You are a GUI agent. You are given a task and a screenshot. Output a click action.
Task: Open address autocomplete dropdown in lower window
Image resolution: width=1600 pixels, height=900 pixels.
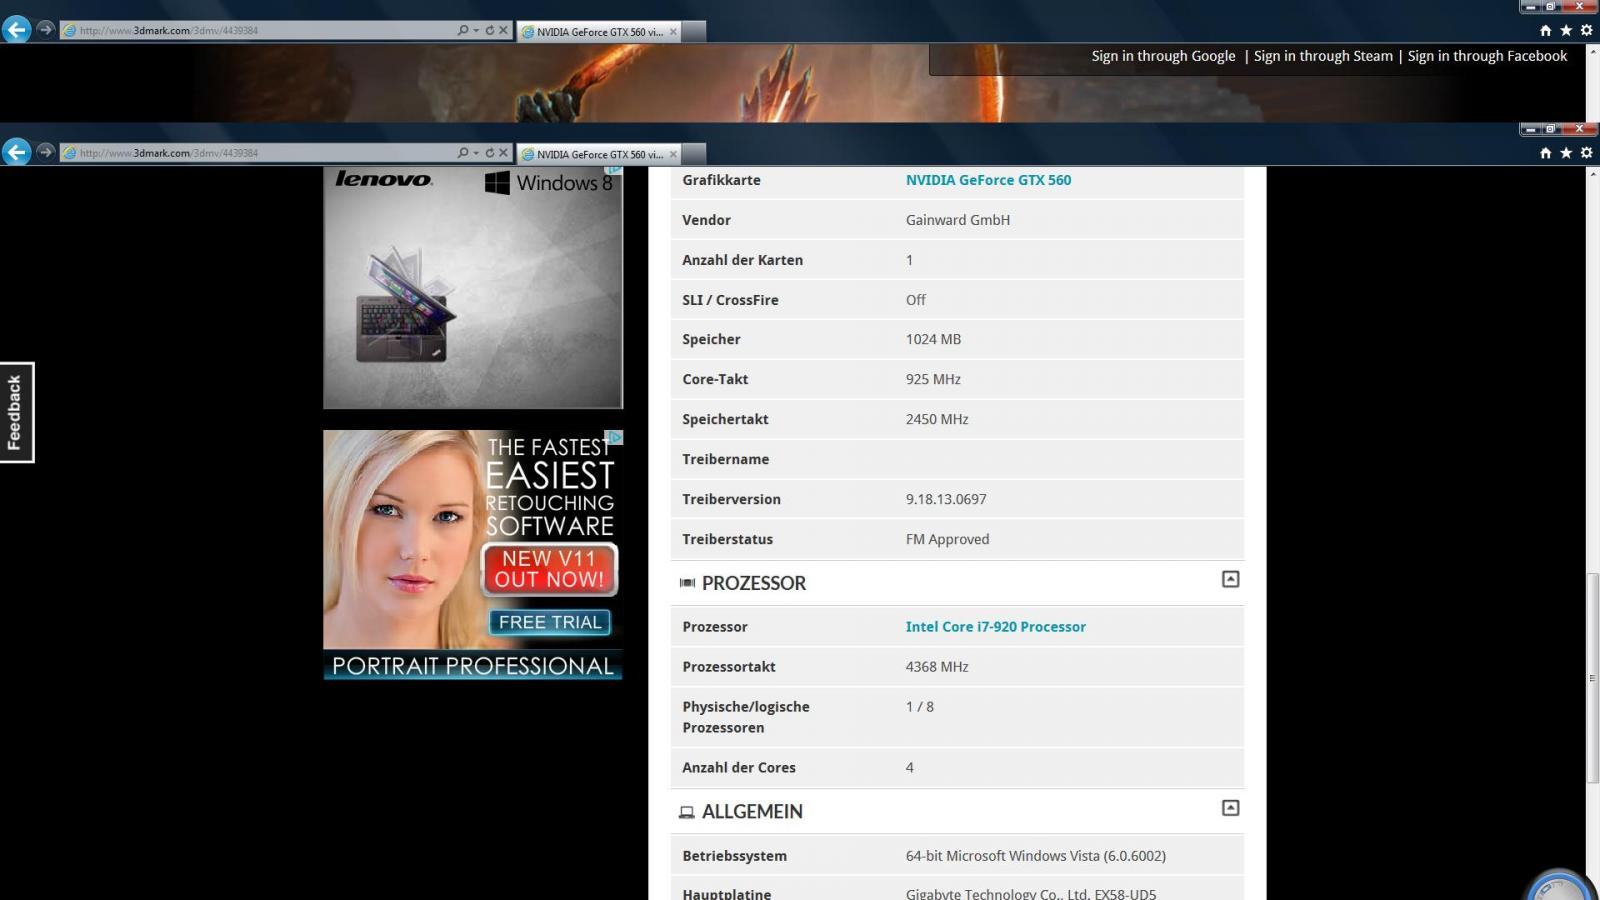(476, 153)
